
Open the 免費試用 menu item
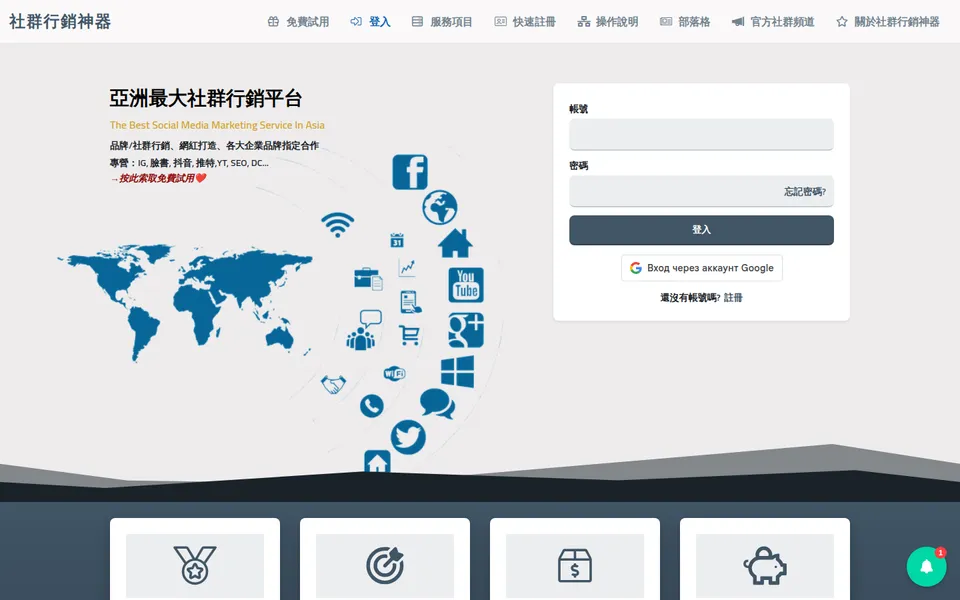click(299, 22)
